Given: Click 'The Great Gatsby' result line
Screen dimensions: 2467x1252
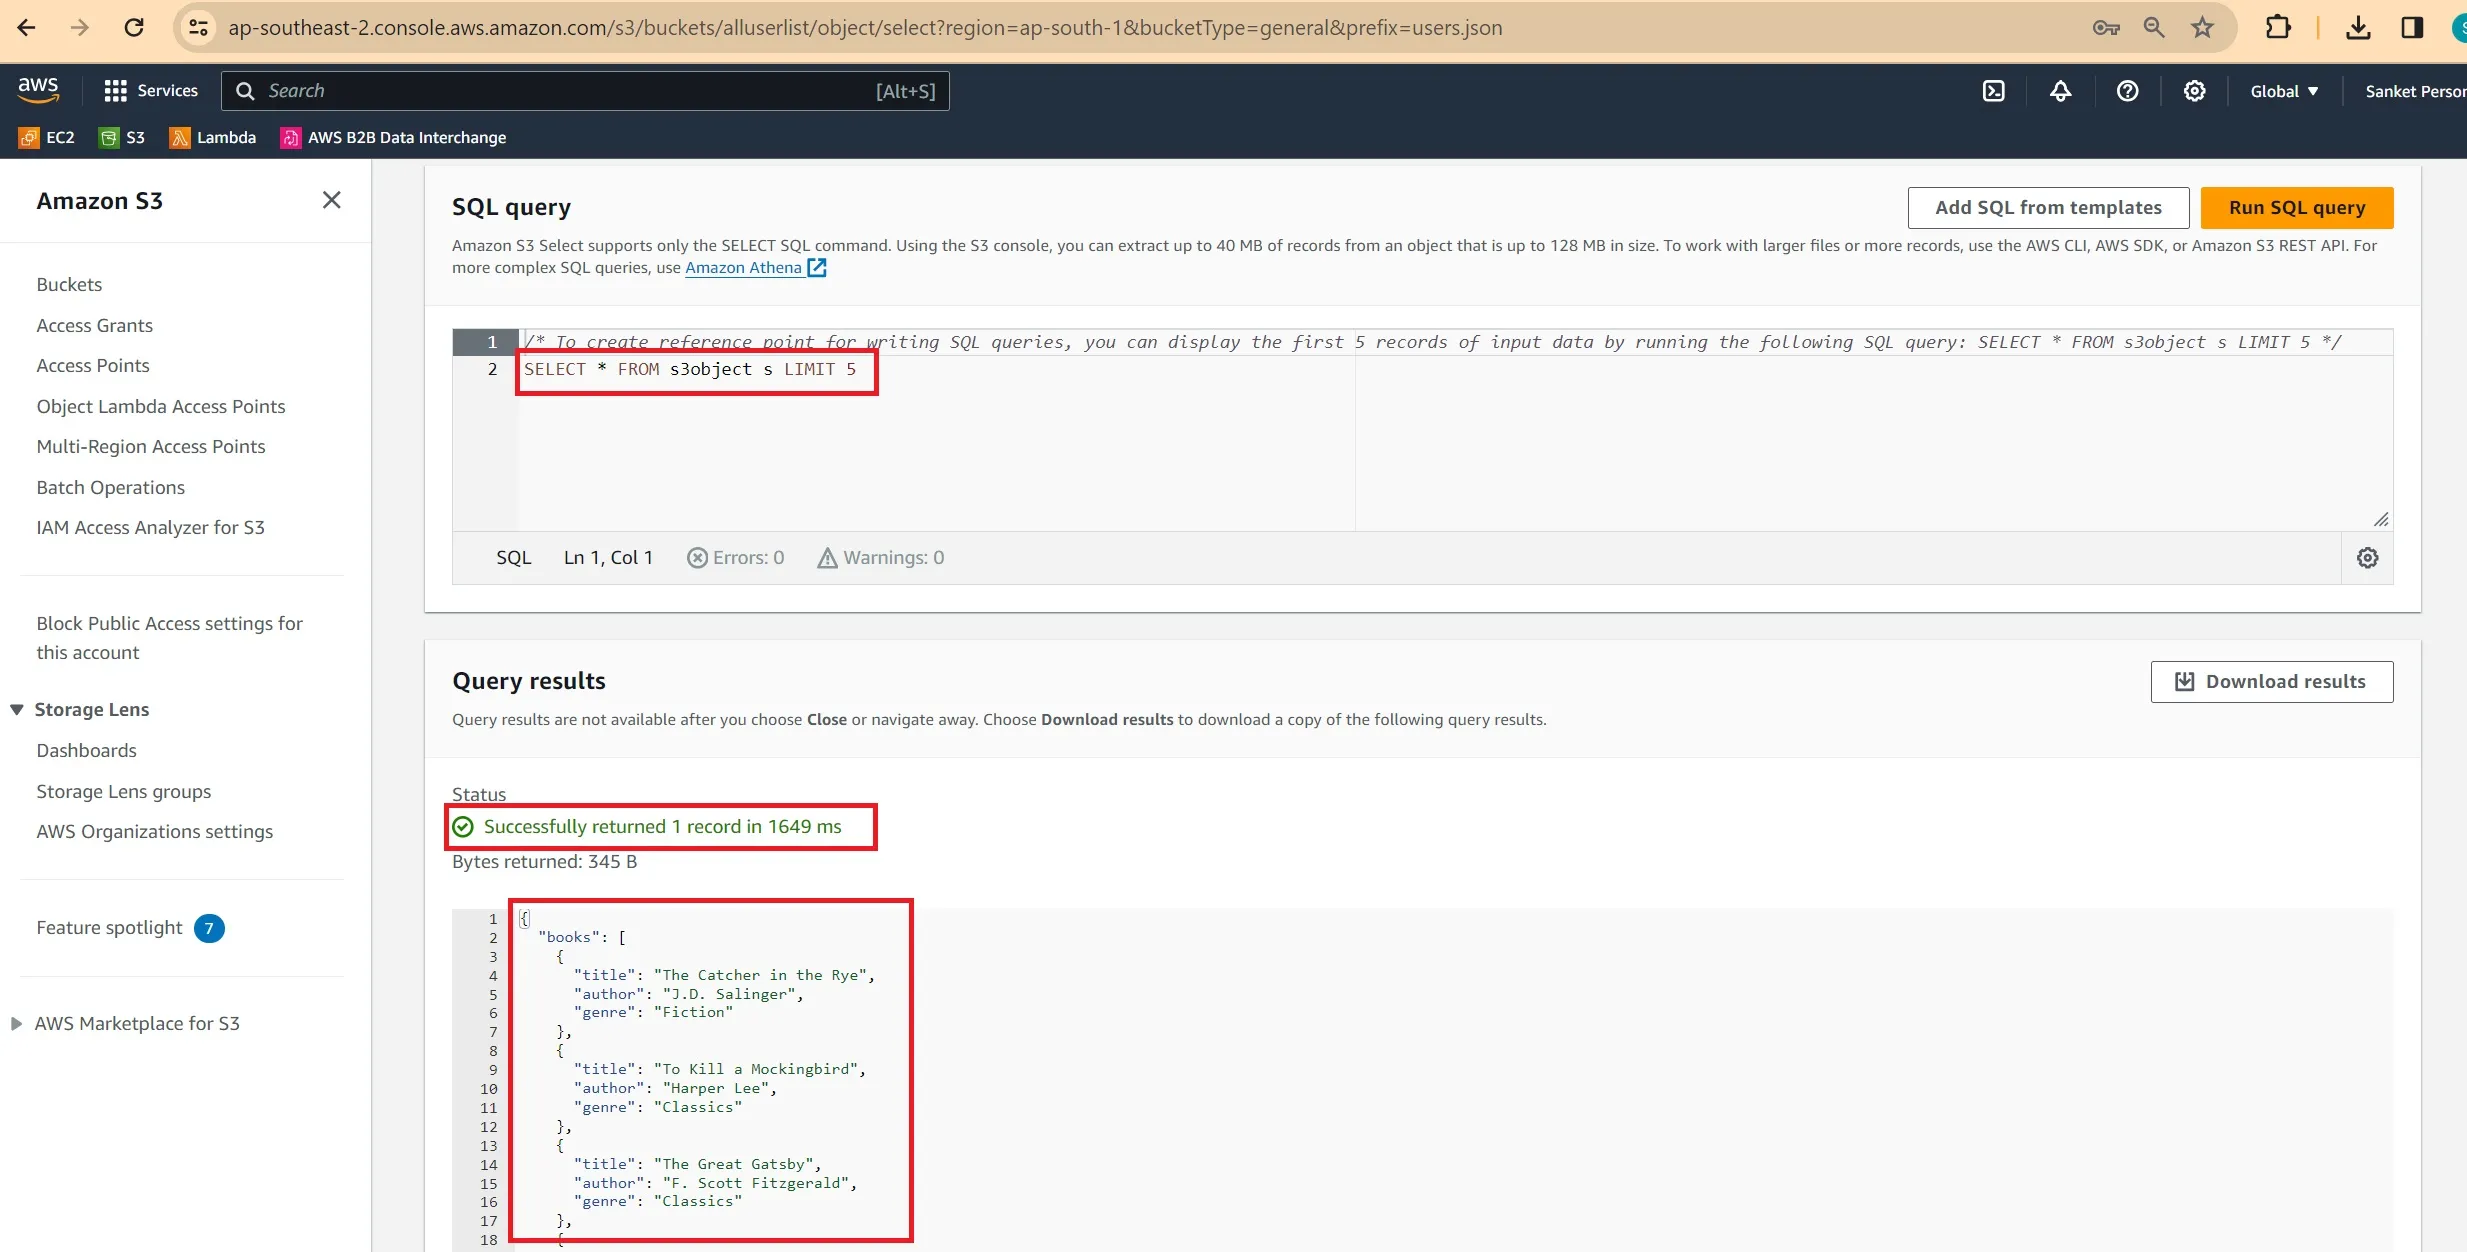Looking at the screenshot, I should (697, 1164).
